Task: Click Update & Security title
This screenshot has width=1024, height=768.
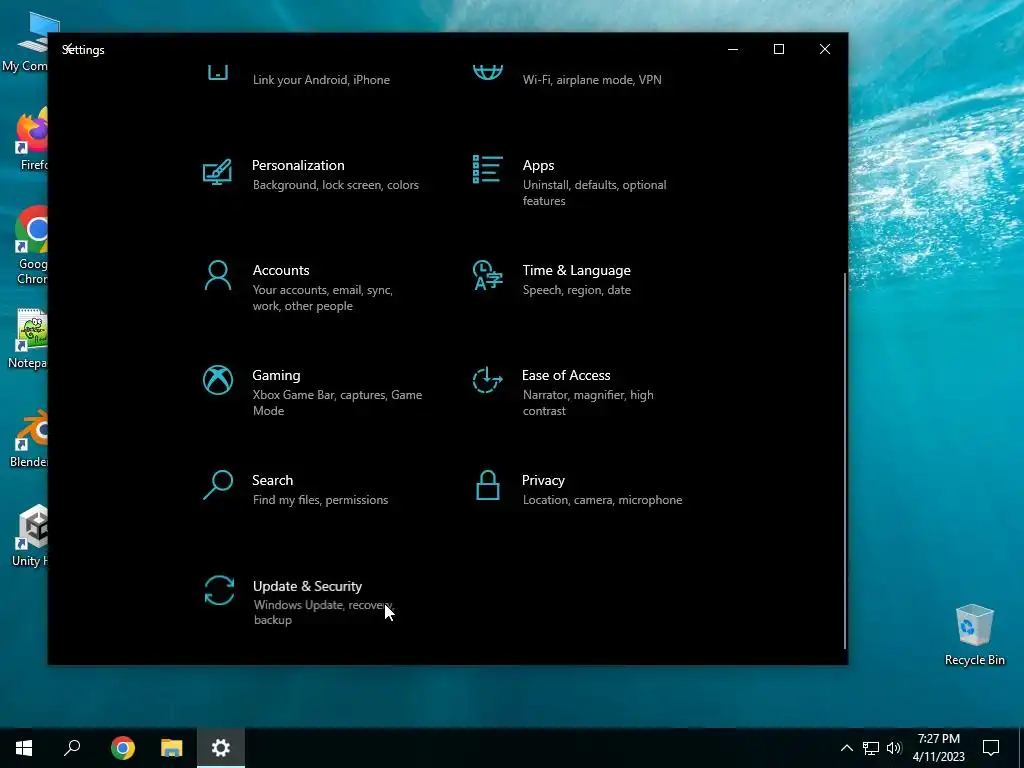Action: [307, 586]
